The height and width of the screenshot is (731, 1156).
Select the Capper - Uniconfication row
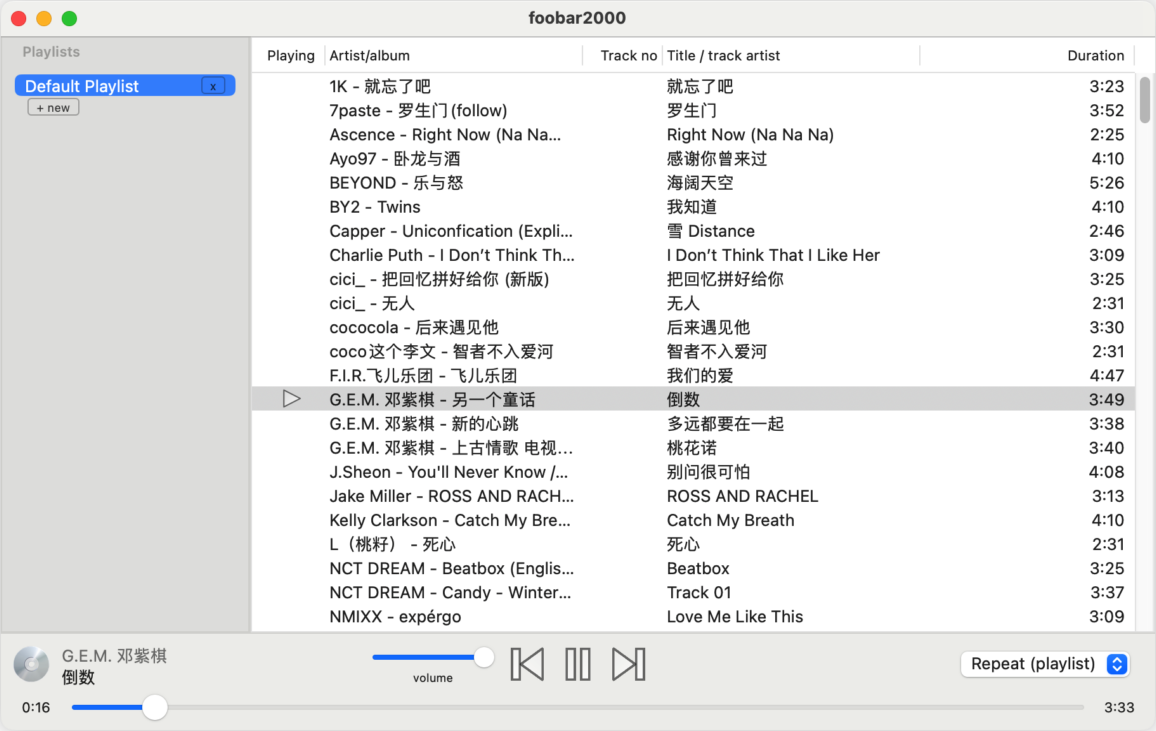[693, 231]
